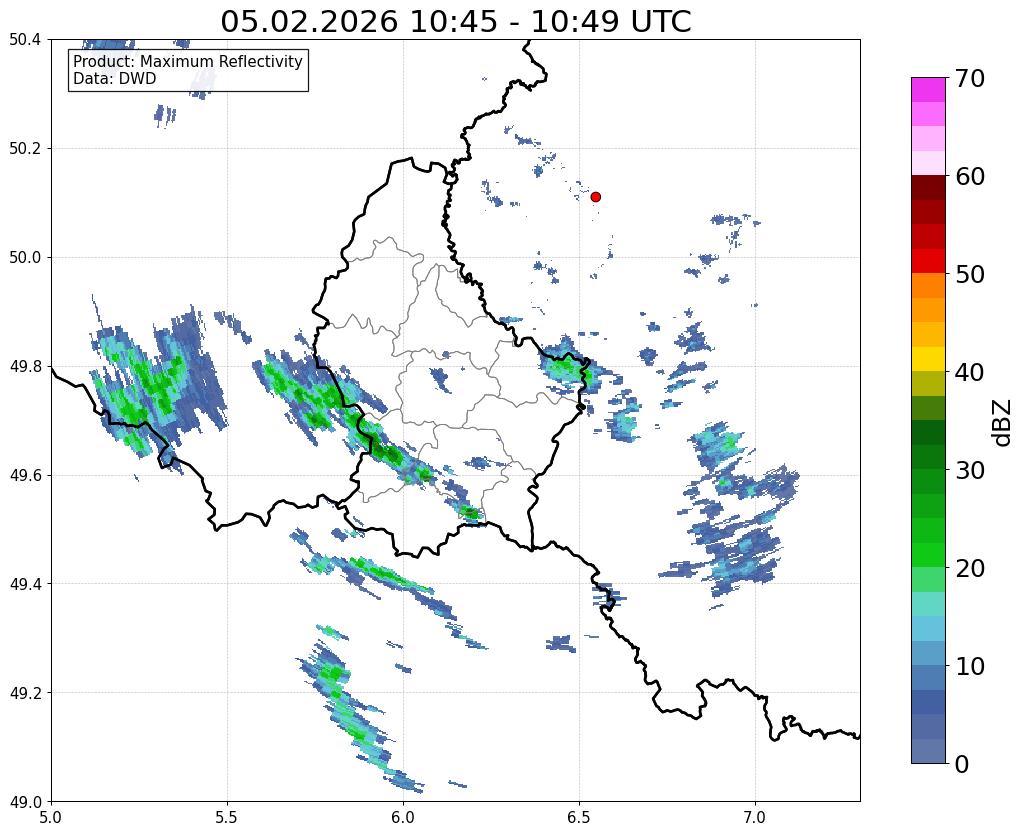The image size is (1023, 834).
Task: Click the latitude tick label 49.4
Action: pos(25,584)
